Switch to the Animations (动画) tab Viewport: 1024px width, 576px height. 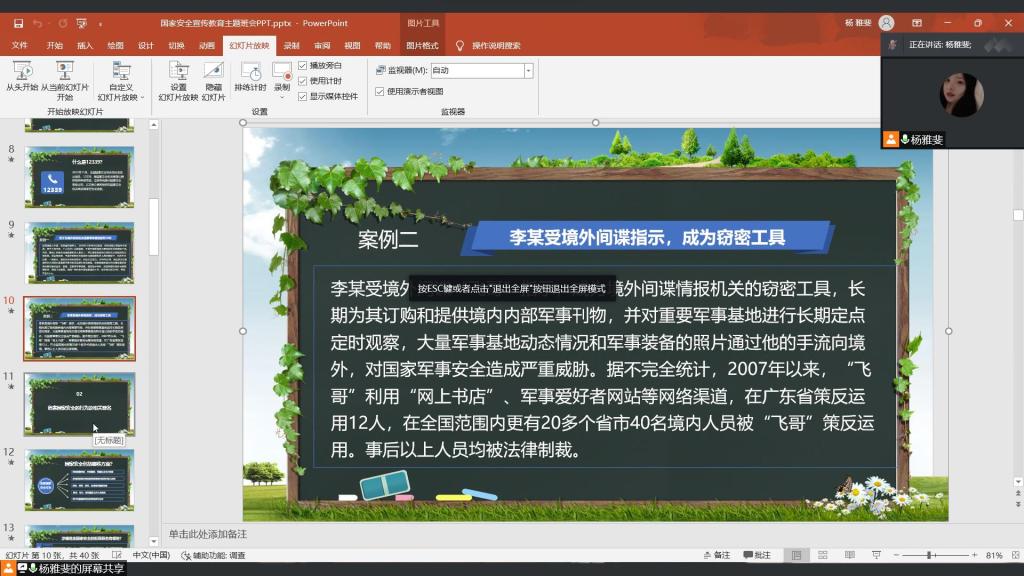coord(206,45)
